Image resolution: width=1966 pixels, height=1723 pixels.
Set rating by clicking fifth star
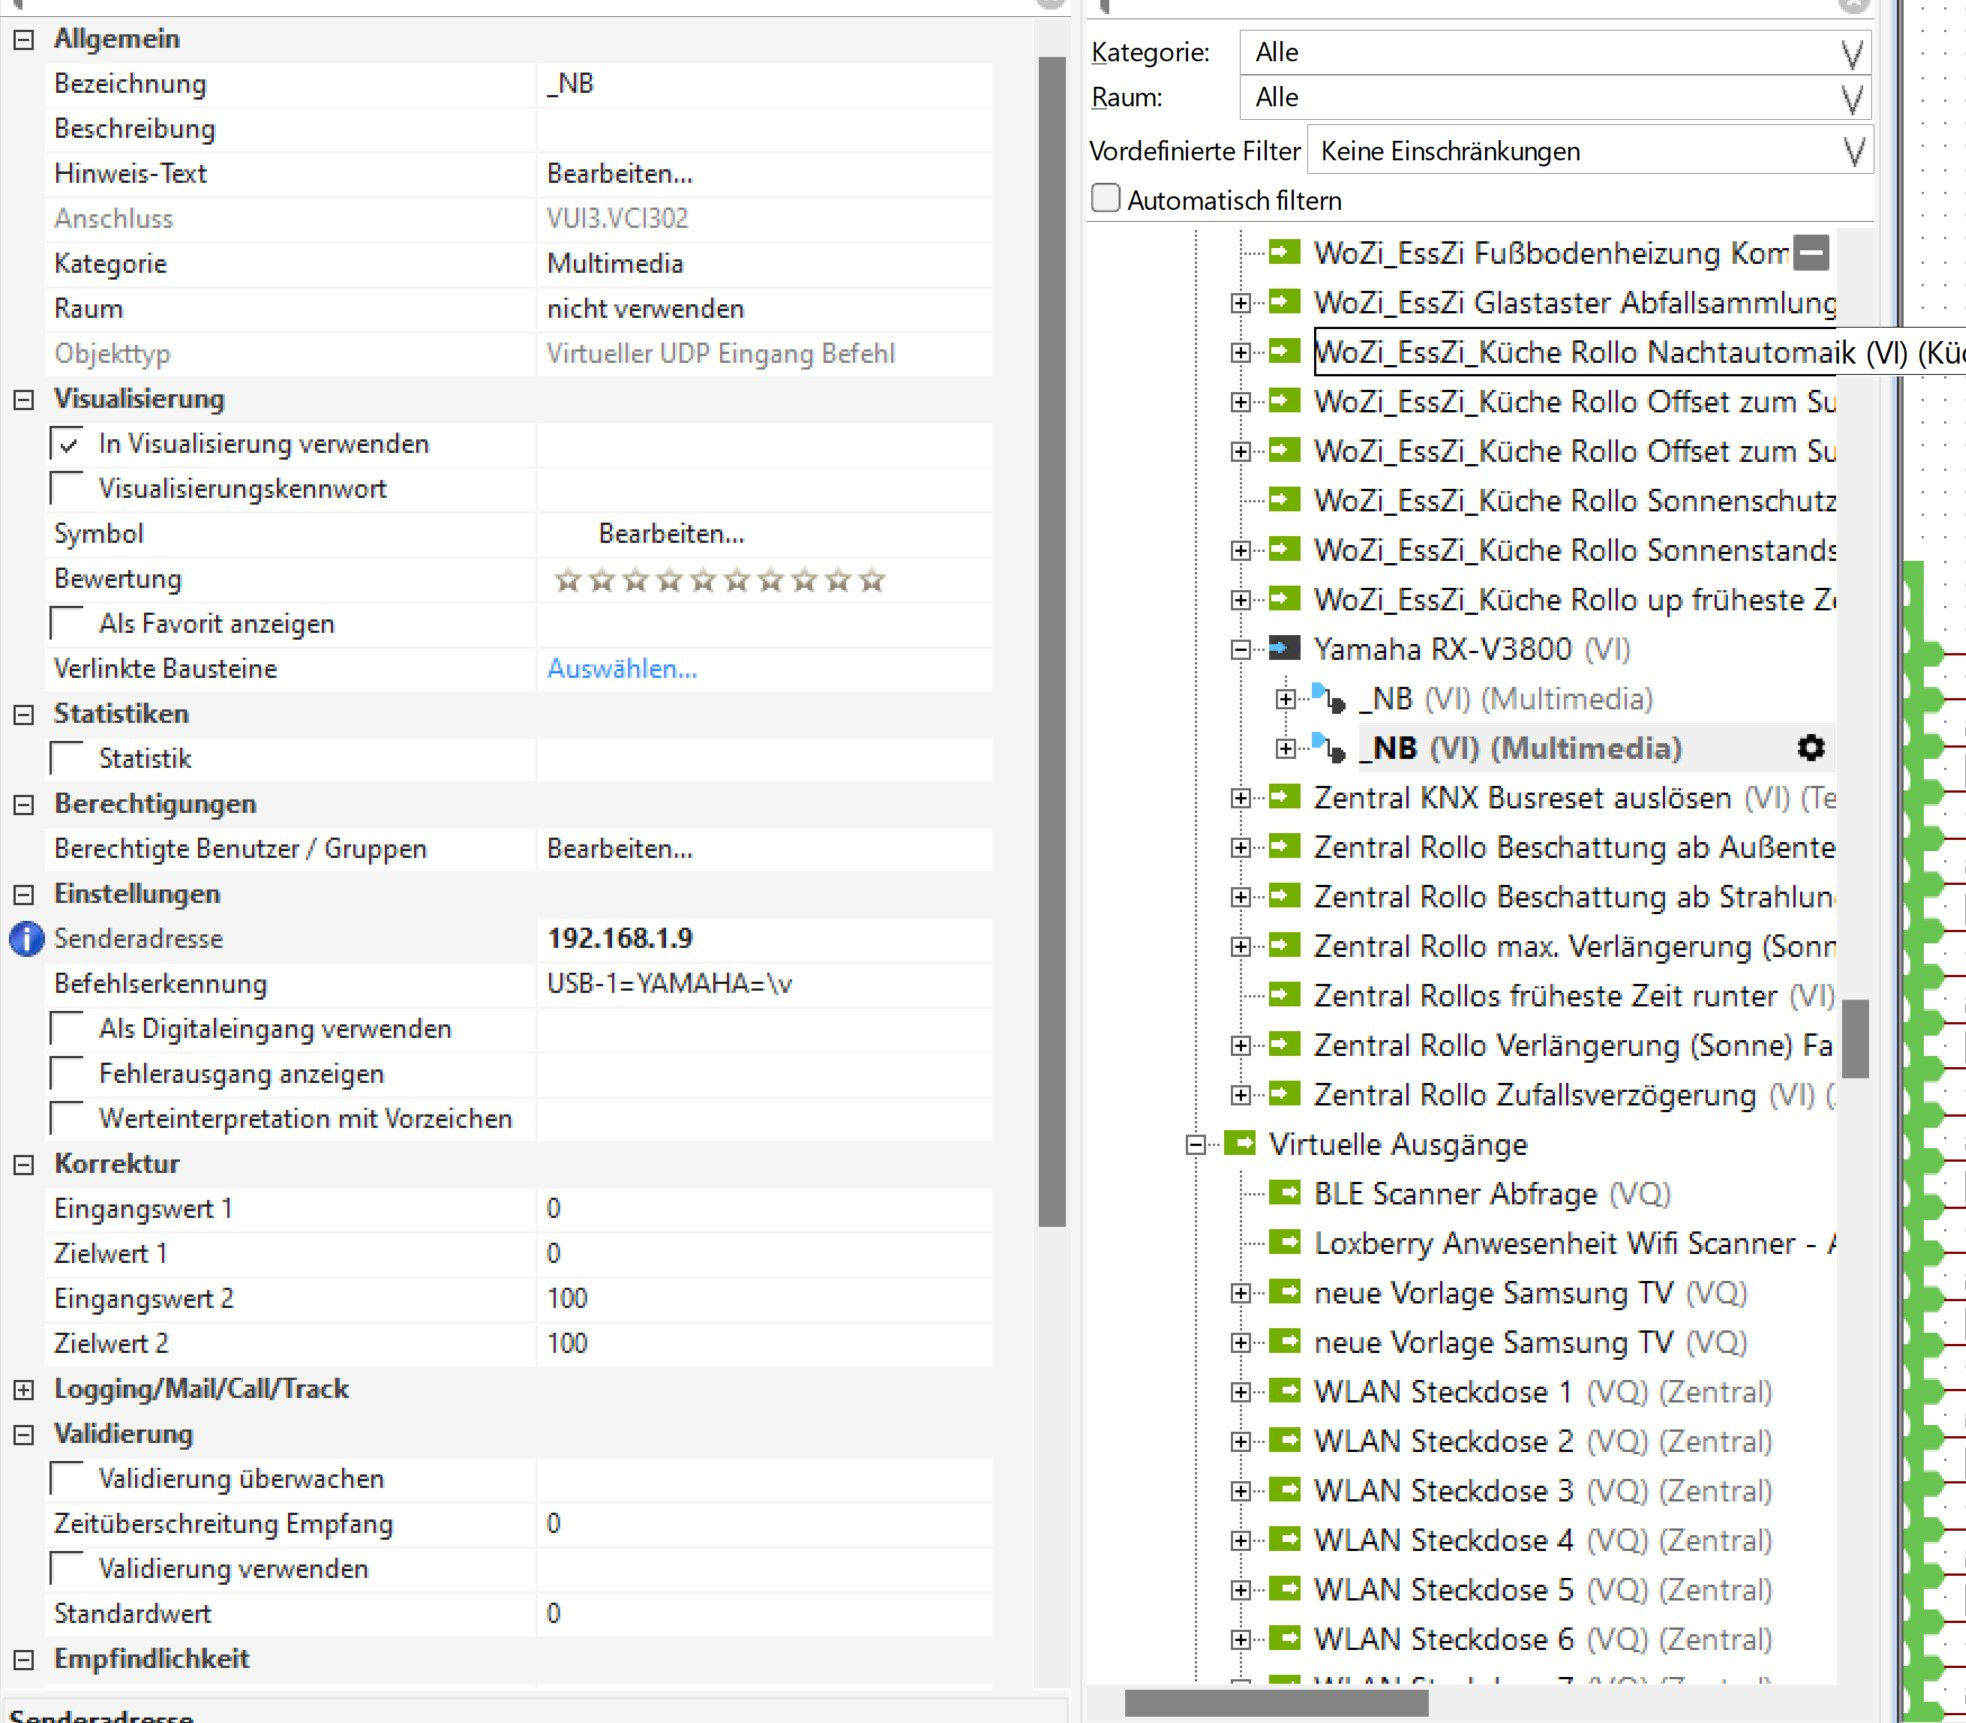(703, 580)
